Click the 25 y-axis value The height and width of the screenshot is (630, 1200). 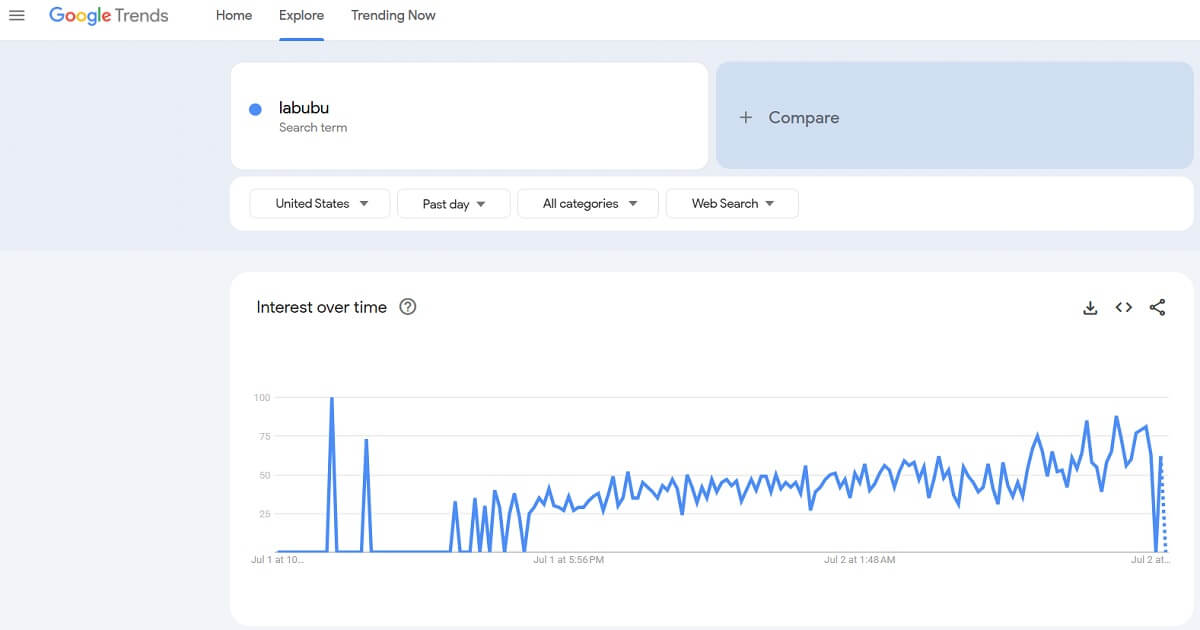tap(264, 514)
